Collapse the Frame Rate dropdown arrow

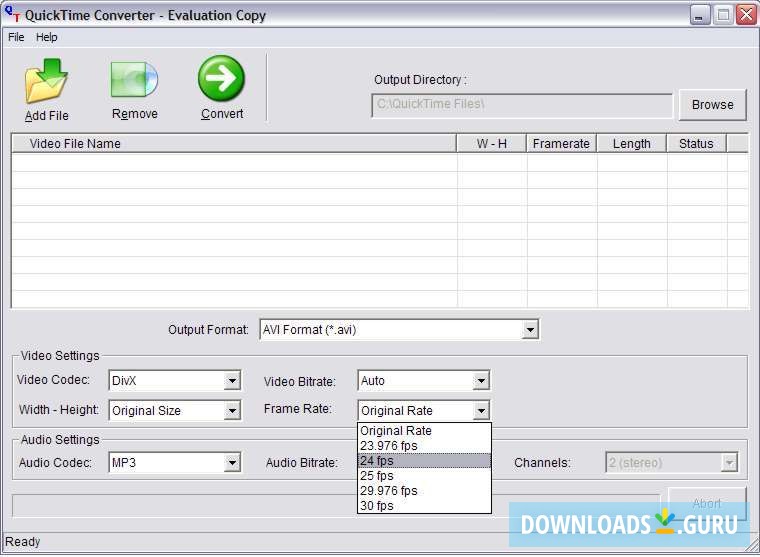(x=481, y=411)
